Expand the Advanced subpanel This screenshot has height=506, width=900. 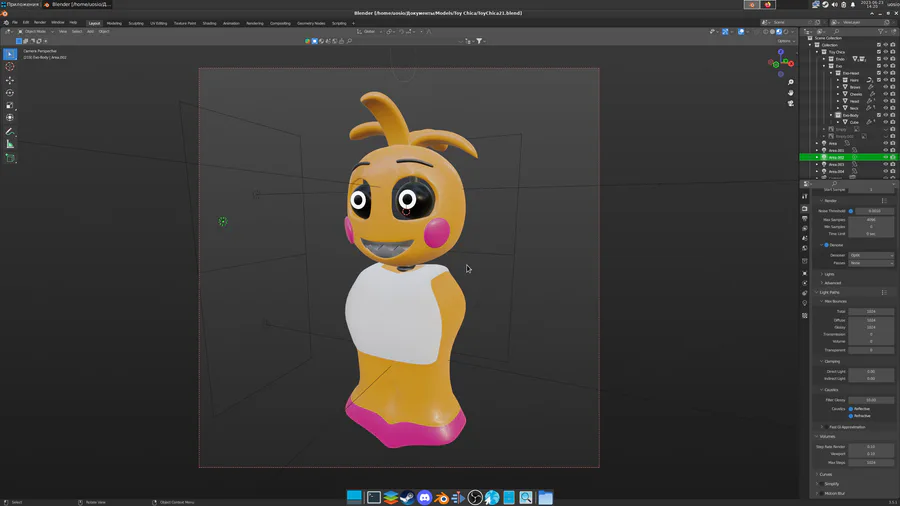(x=830, y=283)
